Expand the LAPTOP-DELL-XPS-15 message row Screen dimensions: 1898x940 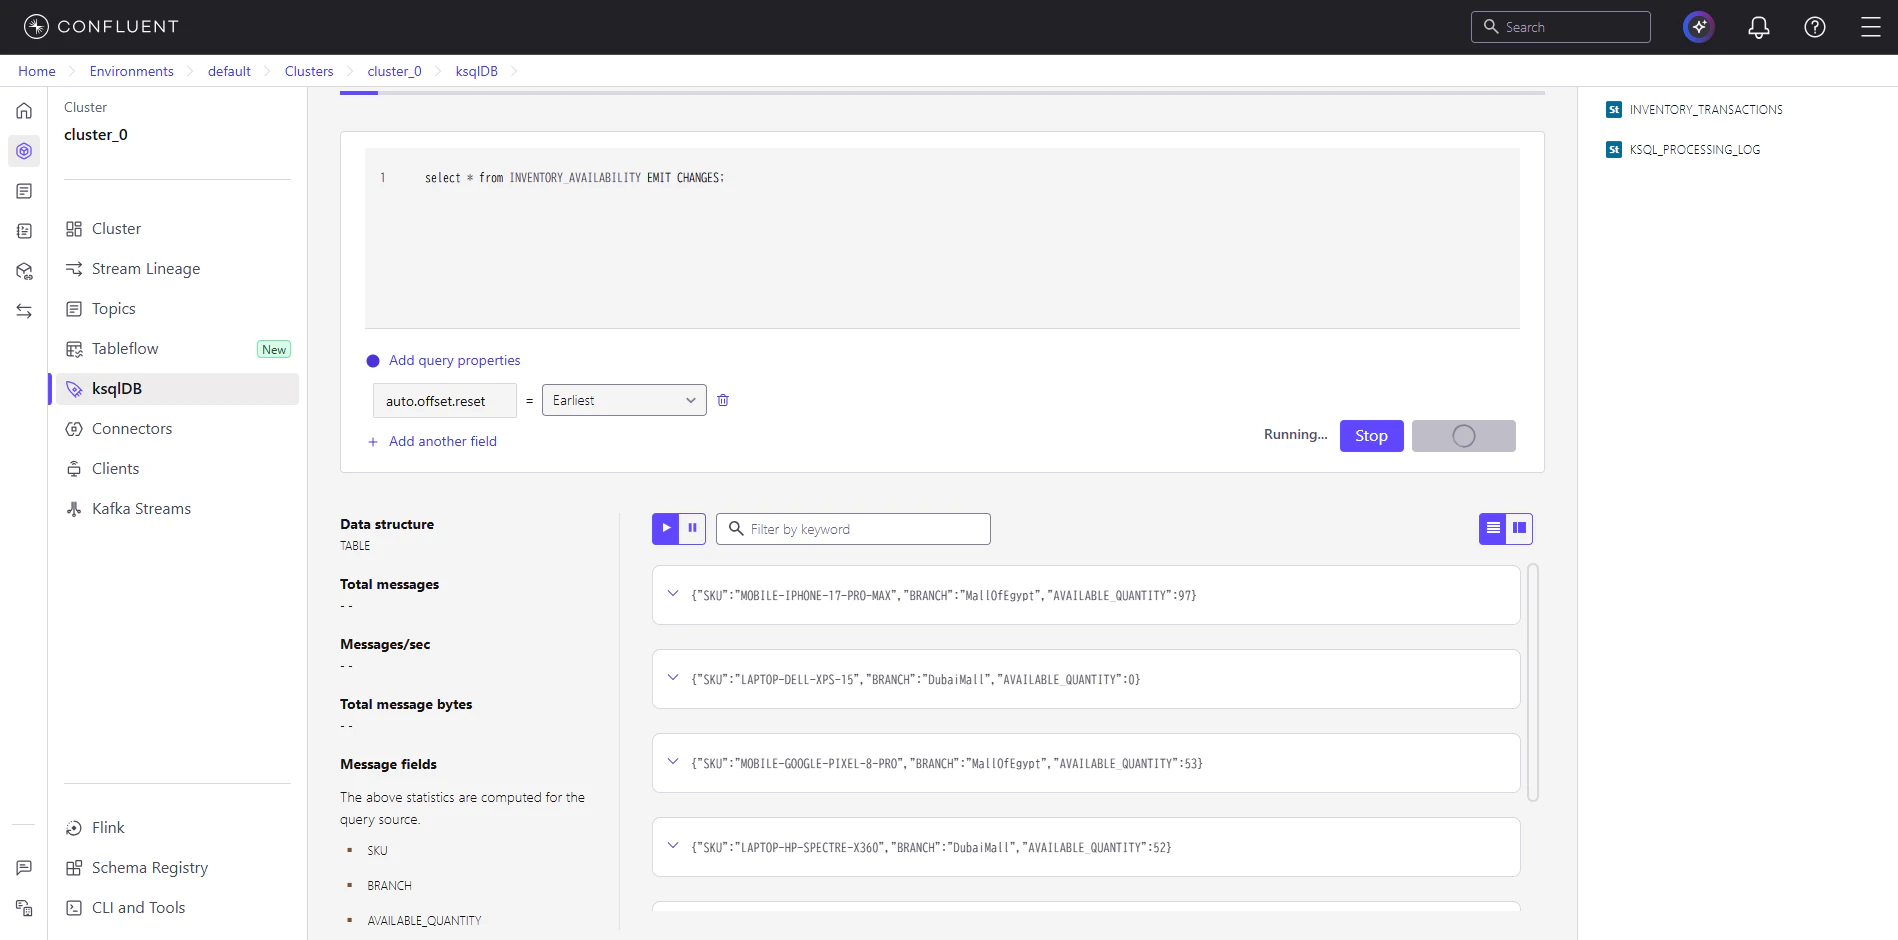(x=673, y=678)
